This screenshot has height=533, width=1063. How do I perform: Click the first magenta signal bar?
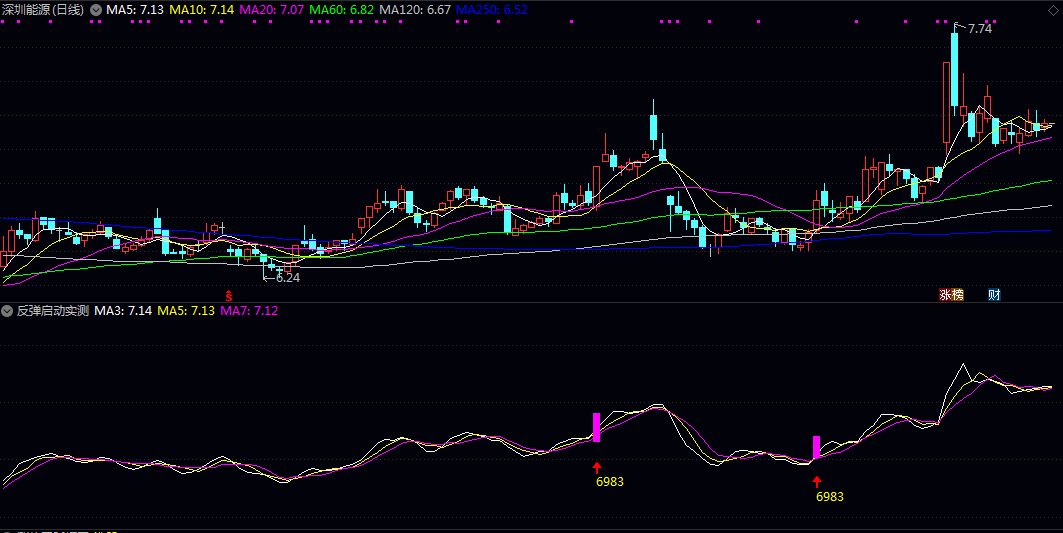coord(597,427)
